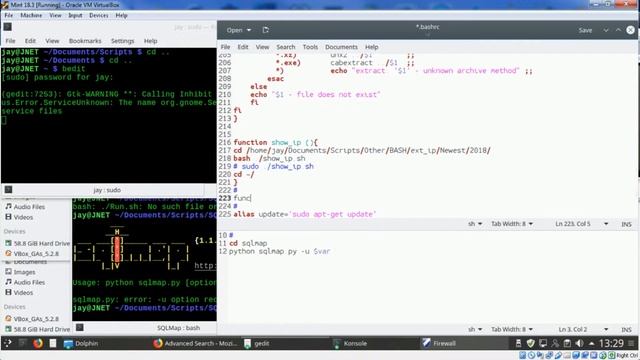Open the gedit Help menu
The image size is (640, 360).
coord(371,47)
